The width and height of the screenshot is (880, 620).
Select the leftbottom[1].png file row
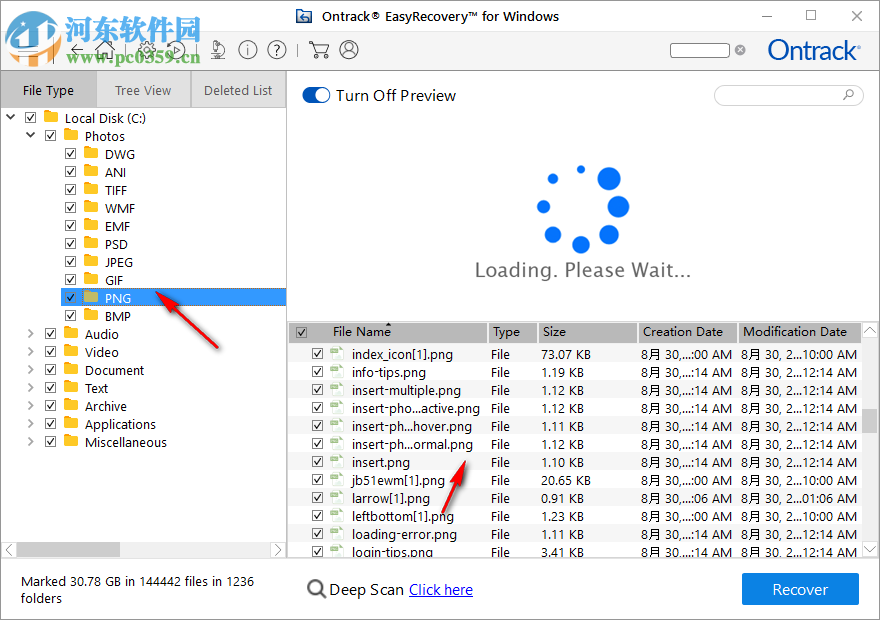click(575, 516)
